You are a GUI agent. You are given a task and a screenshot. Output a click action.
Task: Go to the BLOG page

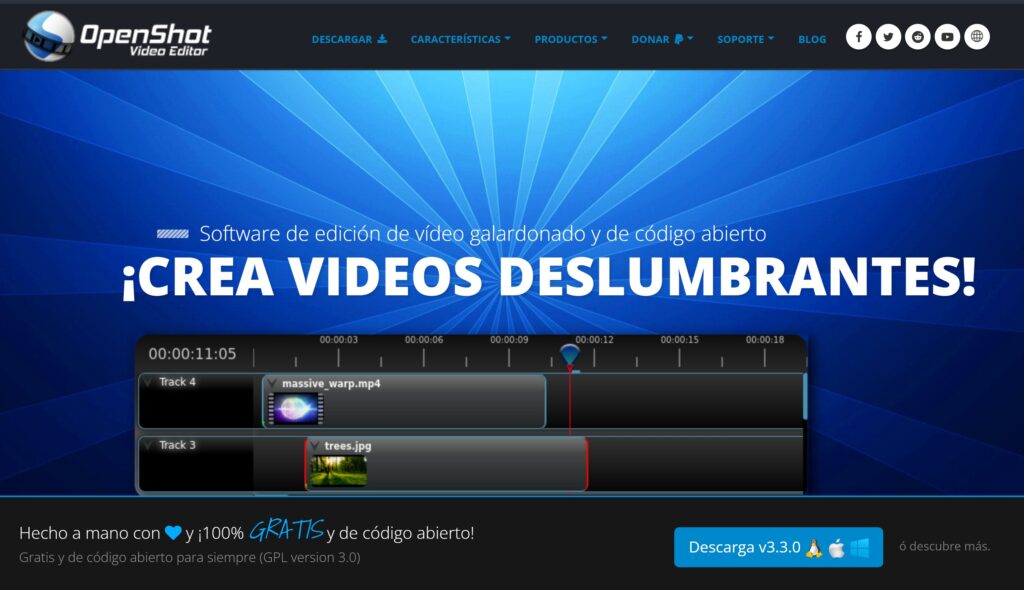(812, 39)
